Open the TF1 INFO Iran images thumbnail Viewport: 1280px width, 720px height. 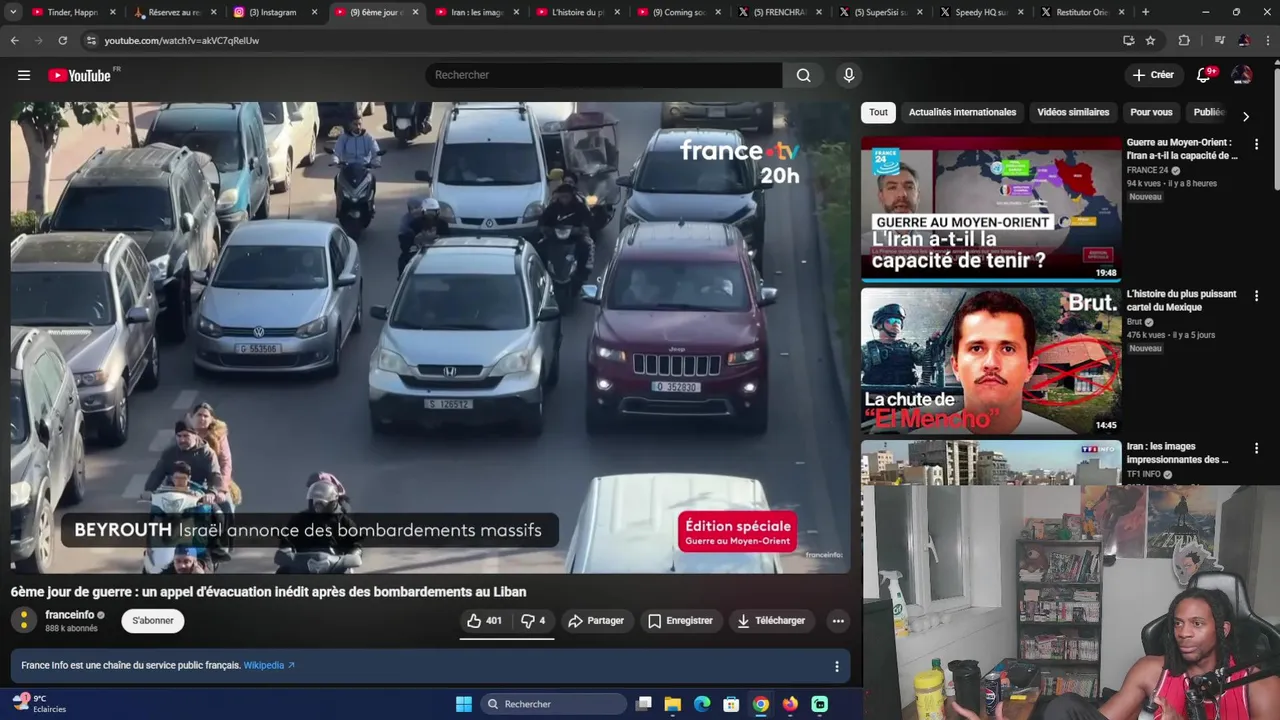click(991, 463)
